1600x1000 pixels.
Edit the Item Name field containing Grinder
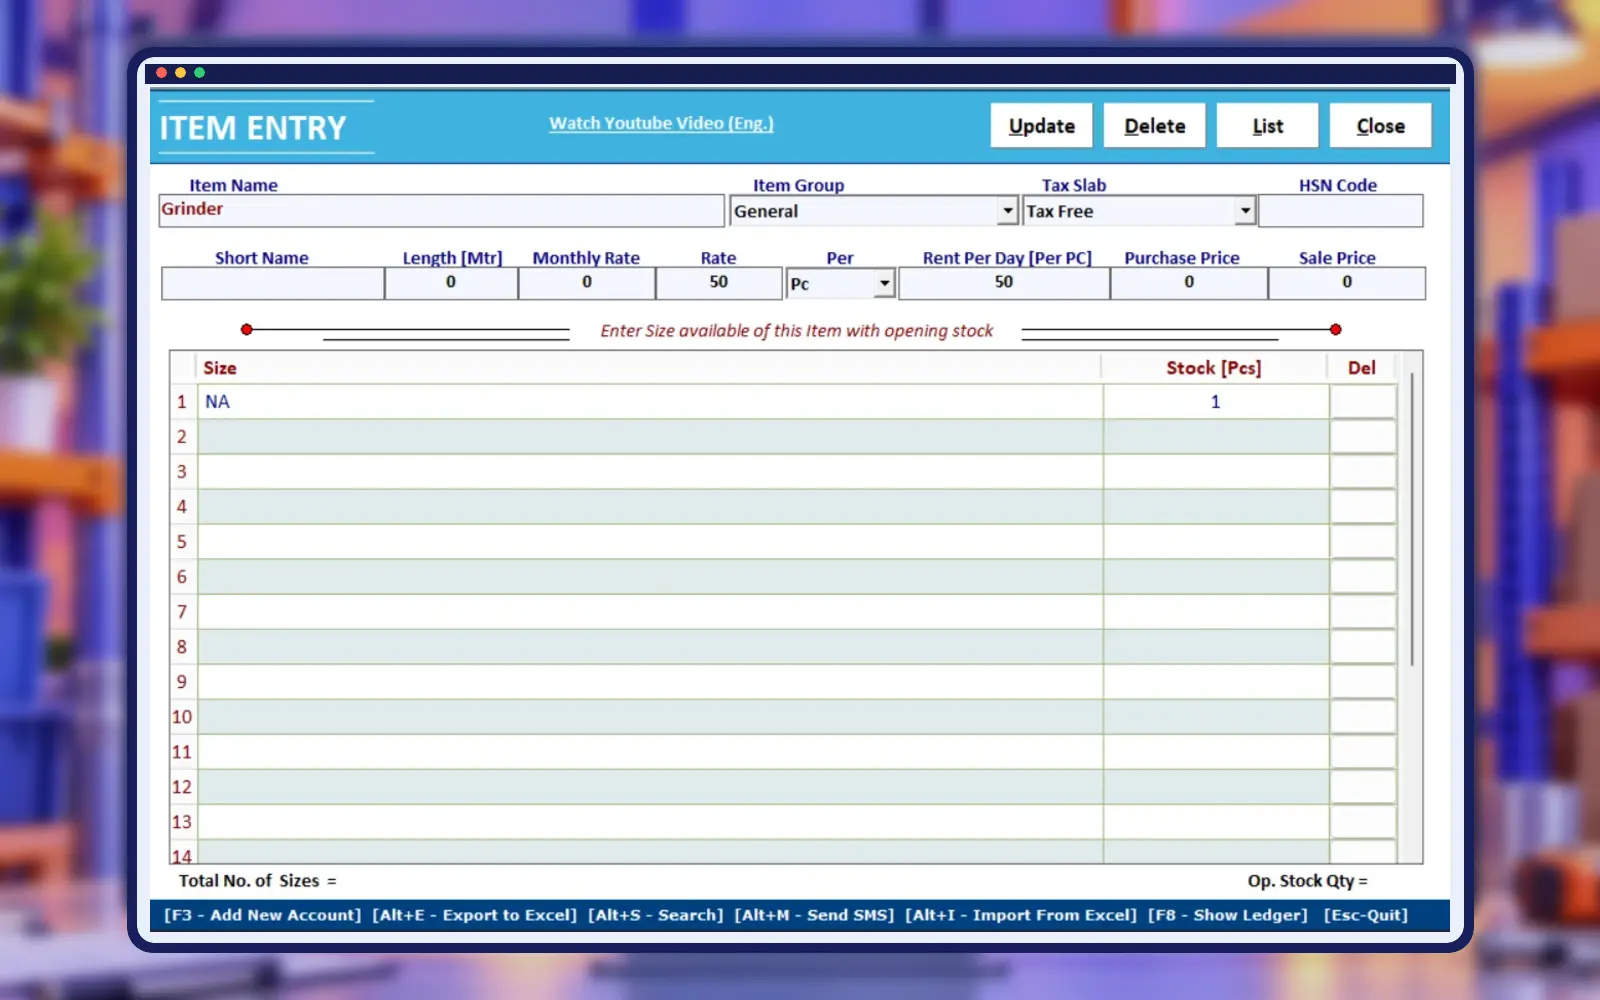(441, 210)
